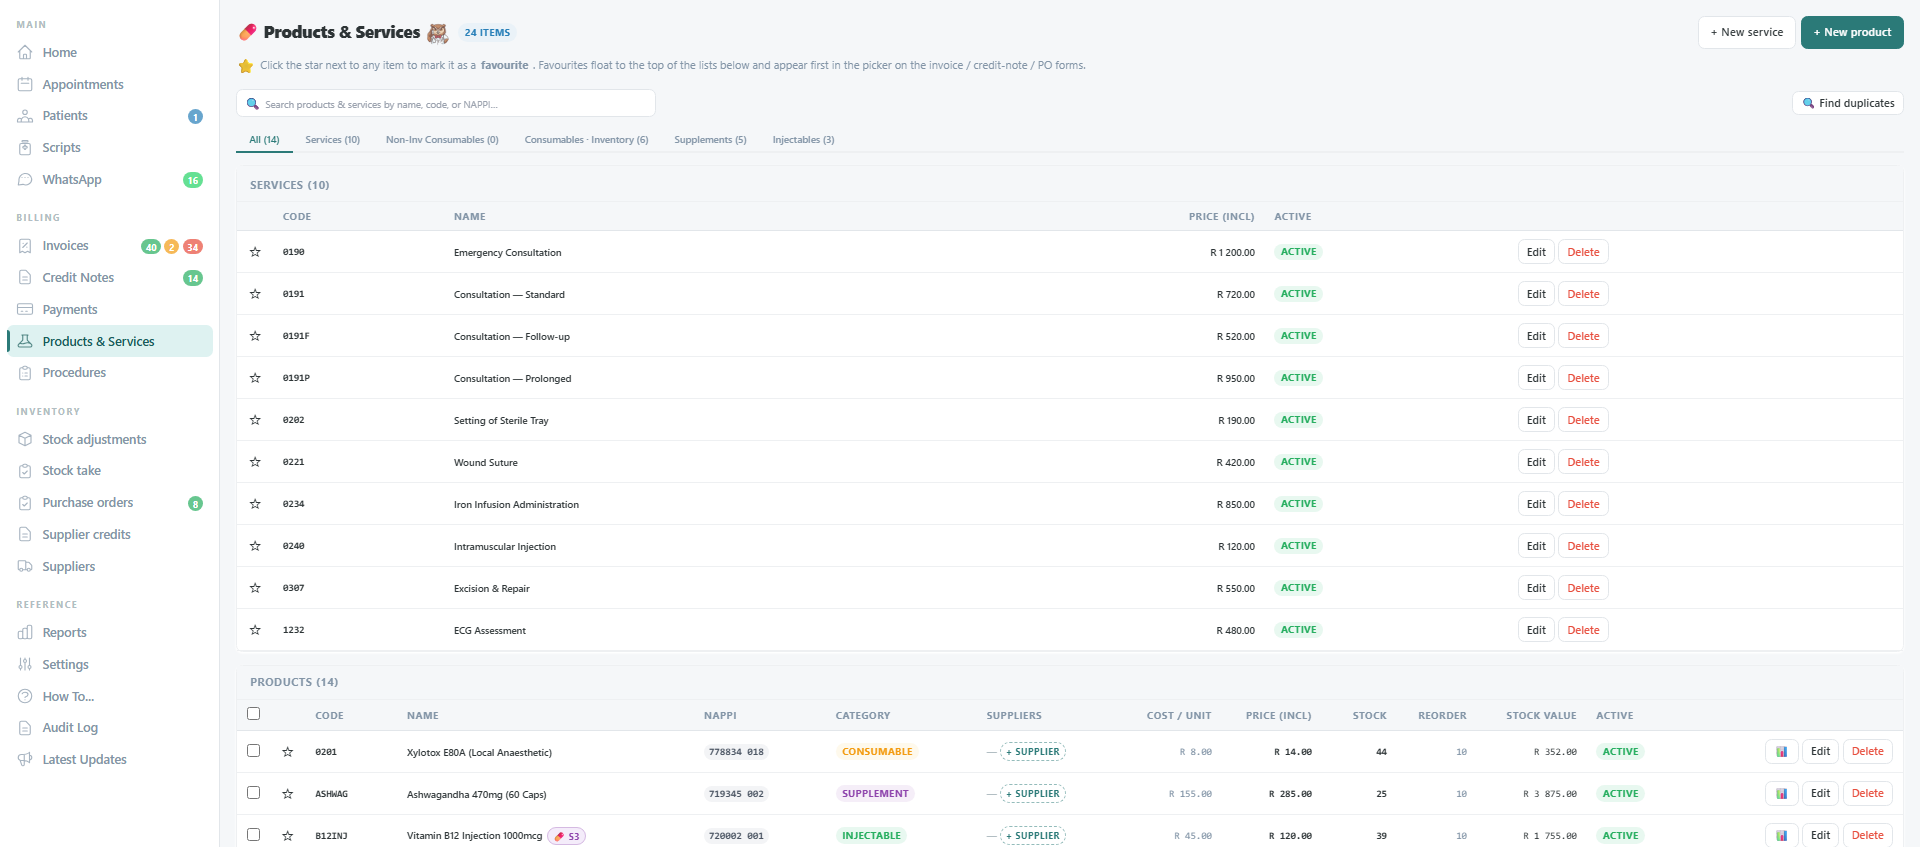Open the stock chart icon for Ashwagandha

point(1781,794)
